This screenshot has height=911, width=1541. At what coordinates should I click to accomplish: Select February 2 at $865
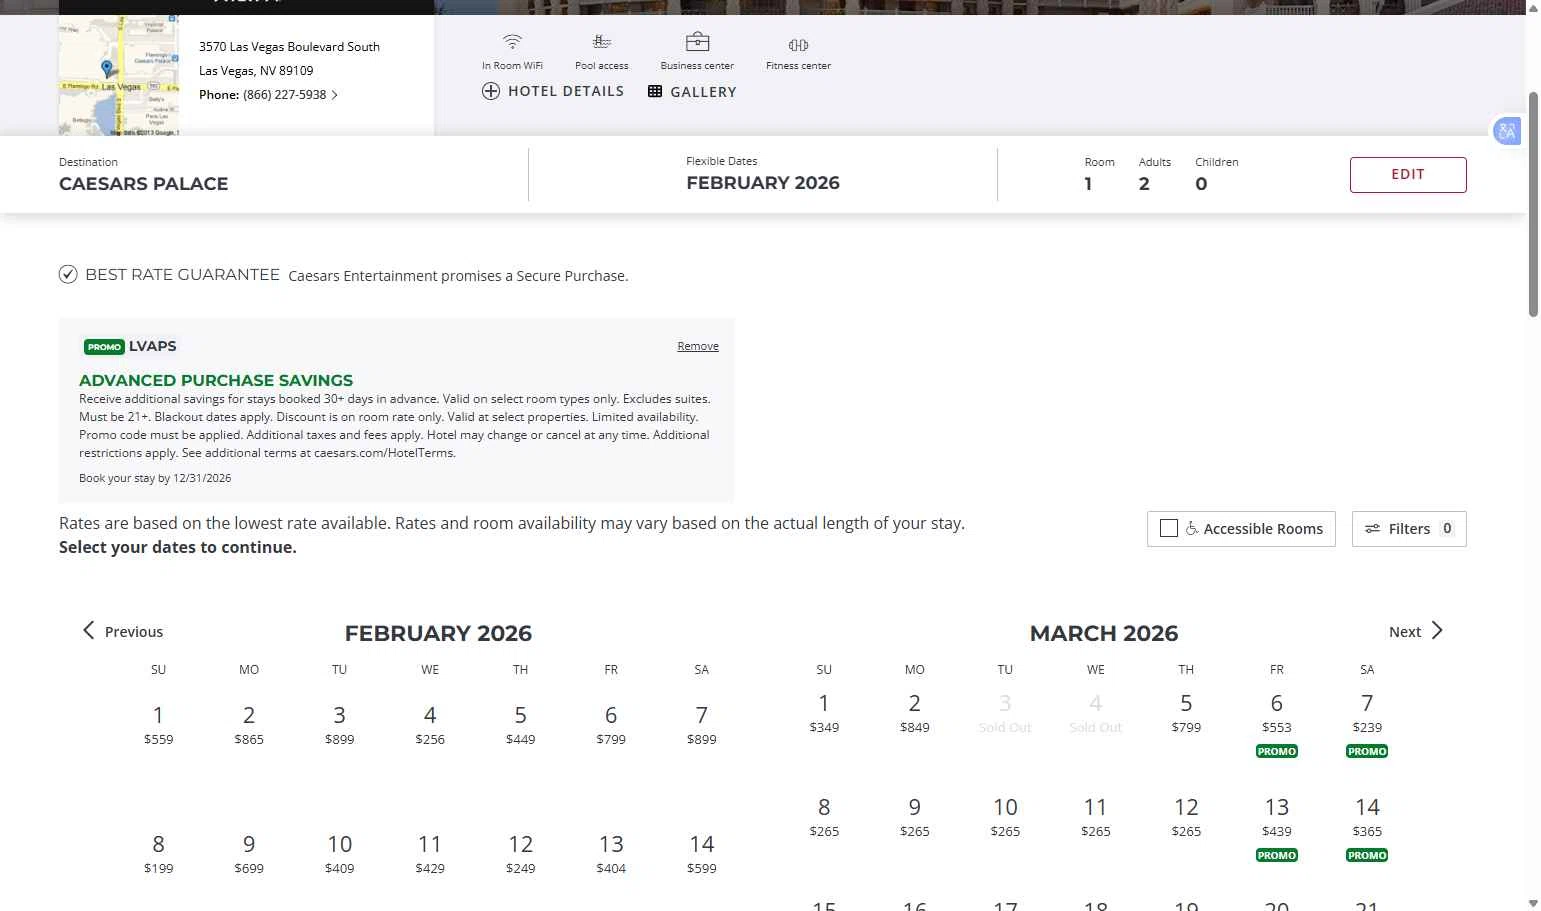coord(249,725)
